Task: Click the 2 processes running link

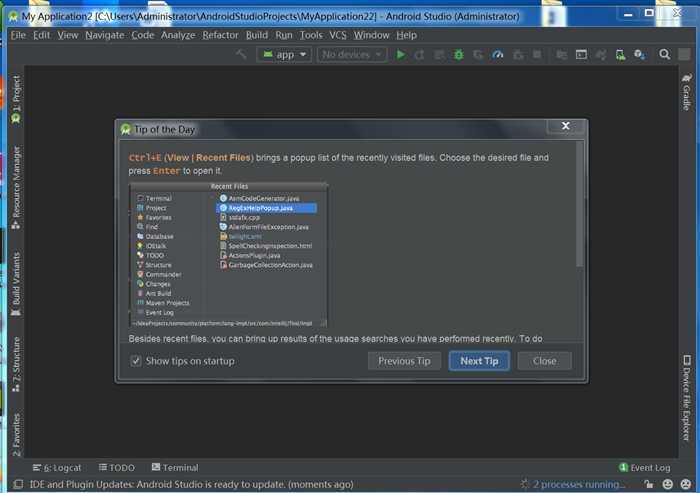Action: point(579,484)
